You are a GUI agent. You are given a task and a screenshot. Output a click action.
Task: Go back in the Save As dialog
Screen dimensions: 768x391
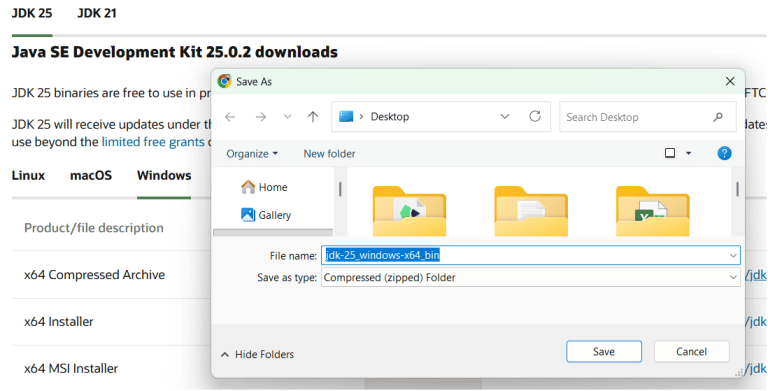230,117
